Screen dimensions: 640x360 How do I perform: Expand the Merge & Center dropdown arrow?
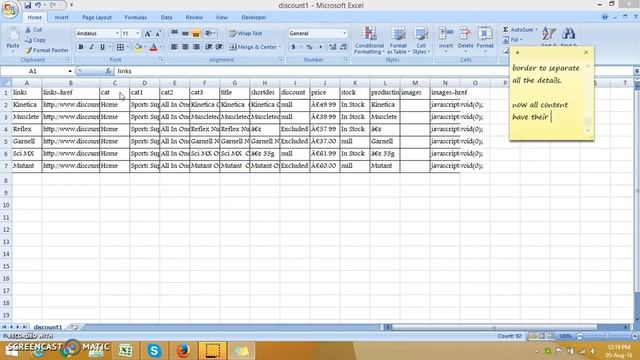click(280, 47)
